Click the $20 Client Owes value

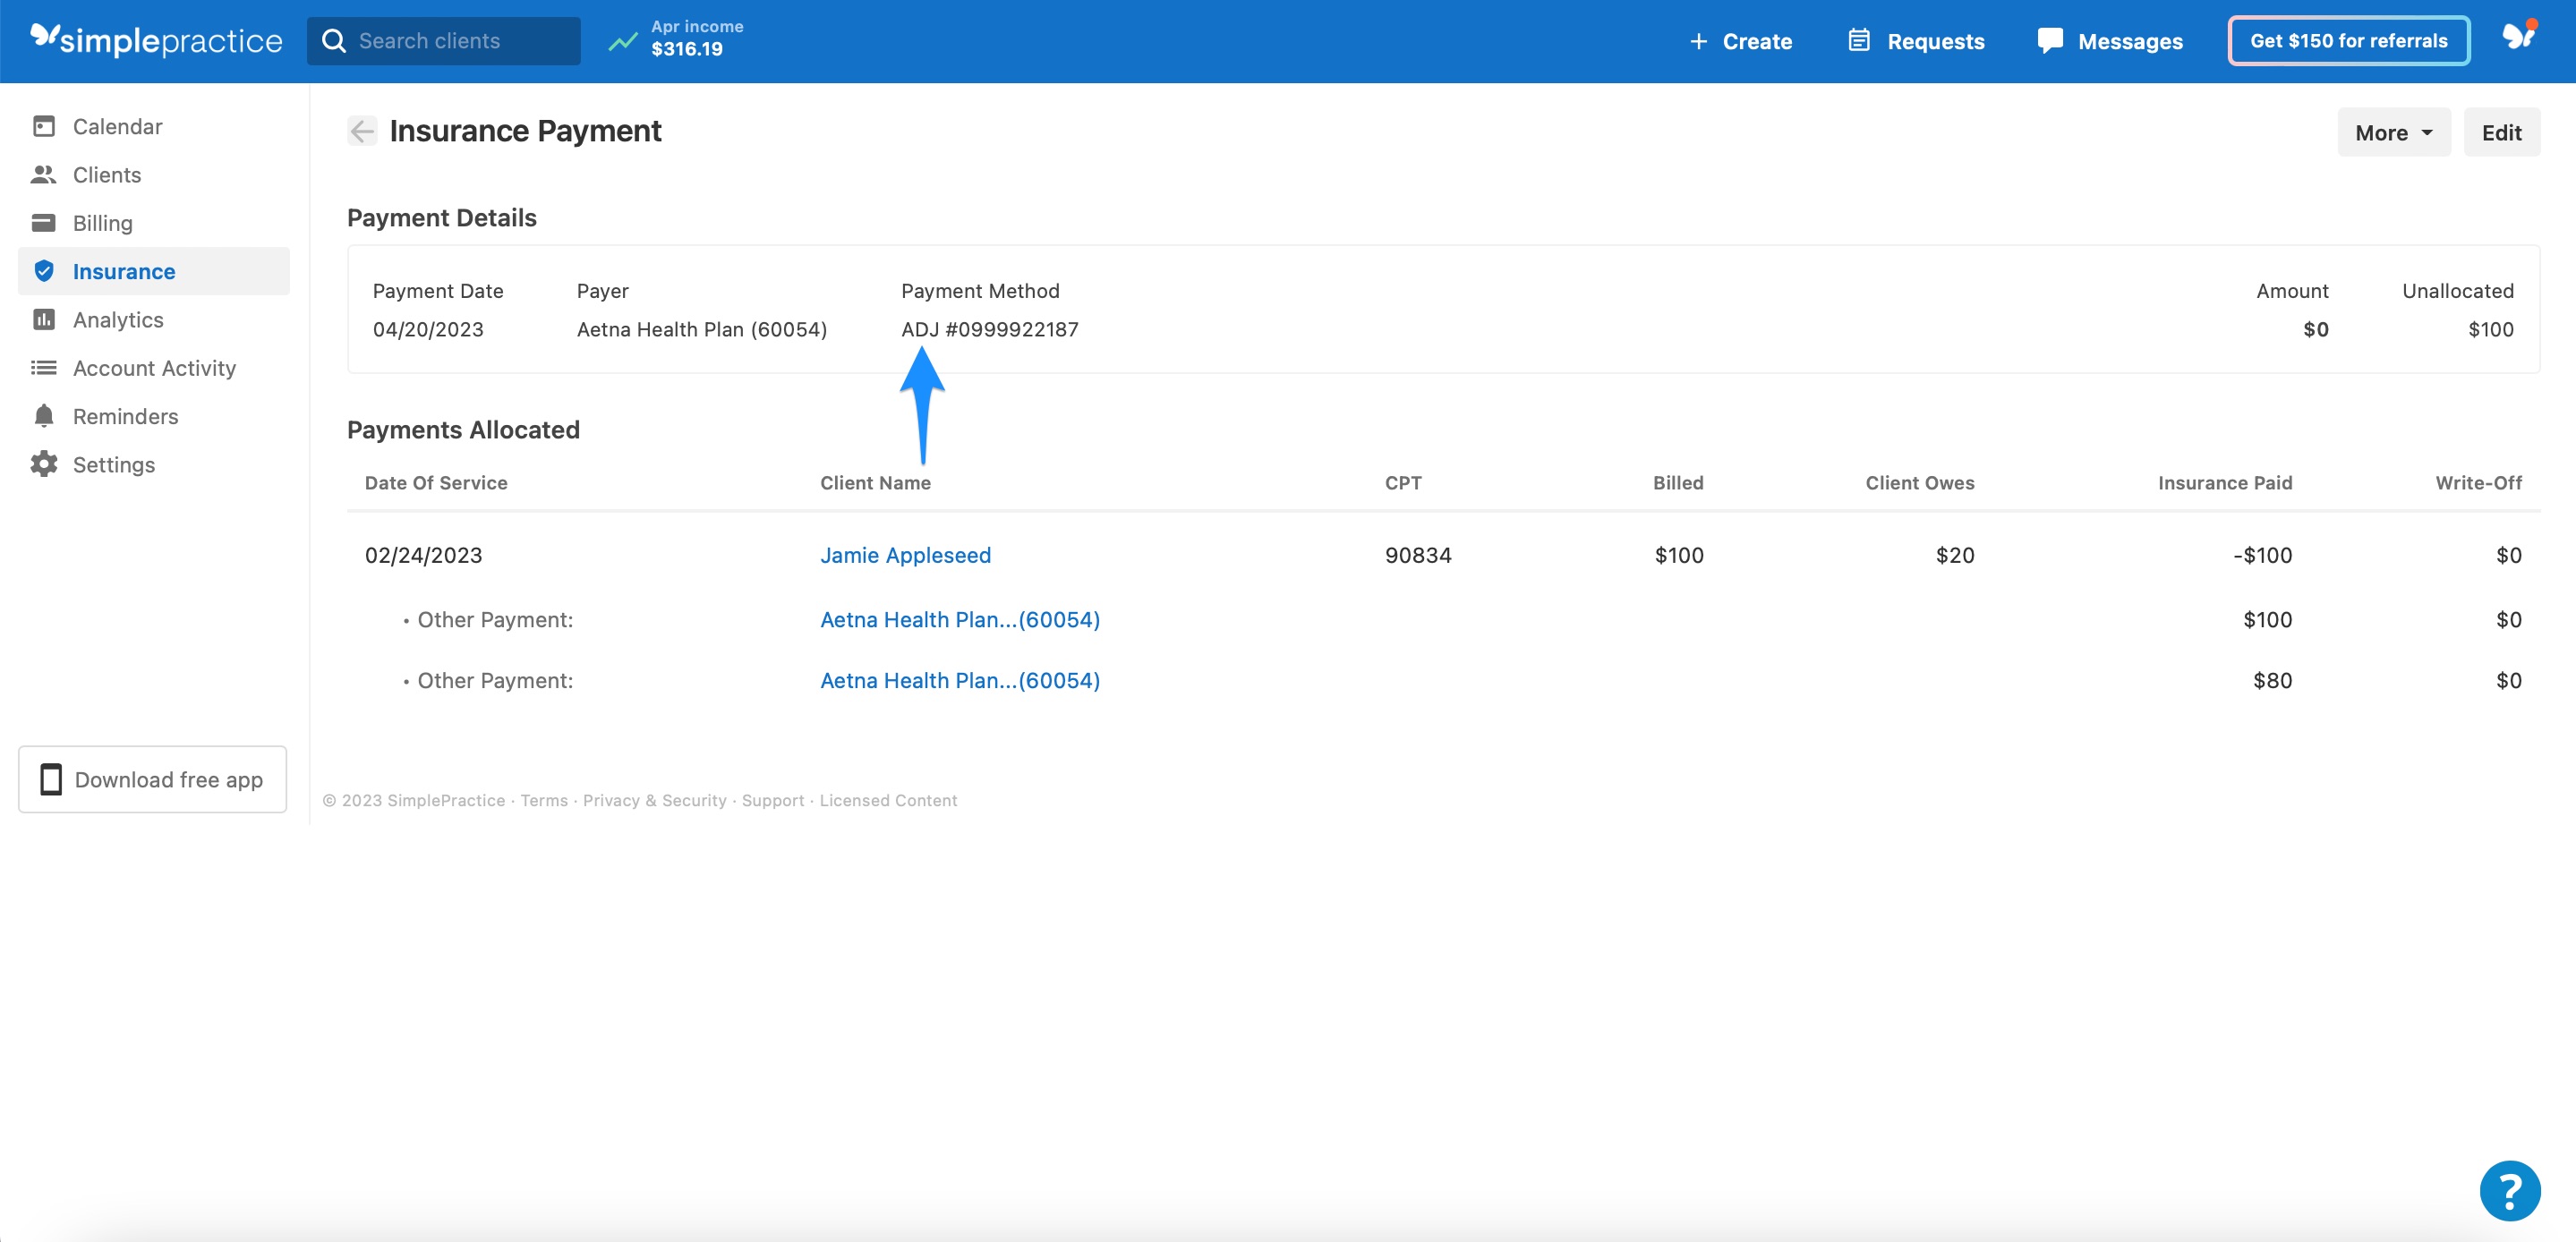(x=1955, y=555)
